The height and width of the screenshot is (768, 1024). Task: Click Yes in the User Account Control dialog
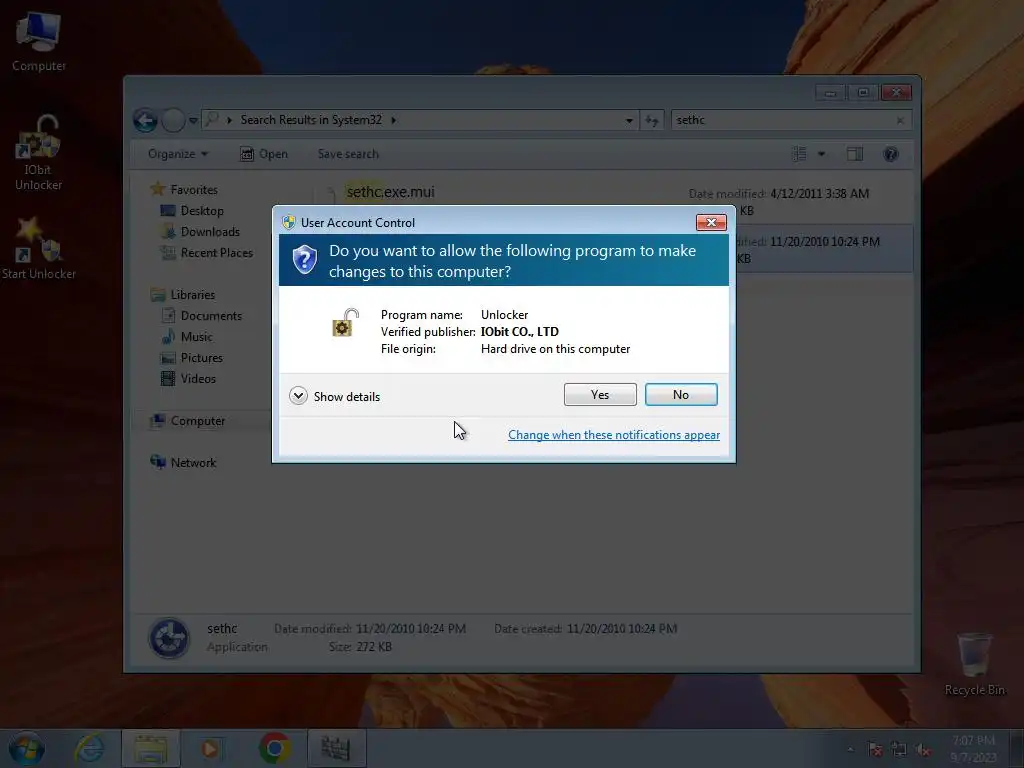pyautogui.click(x=600, y=394)
